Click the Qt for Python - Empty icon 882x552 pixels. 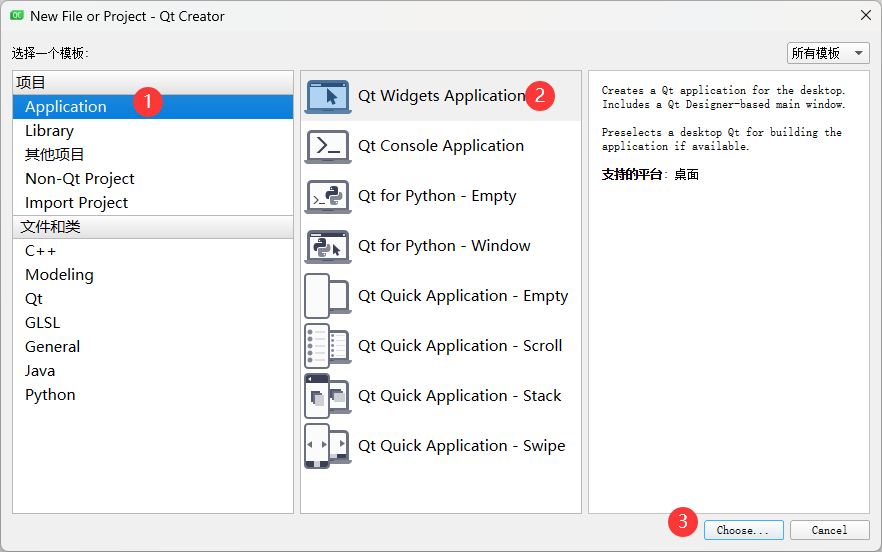(328, 196)
